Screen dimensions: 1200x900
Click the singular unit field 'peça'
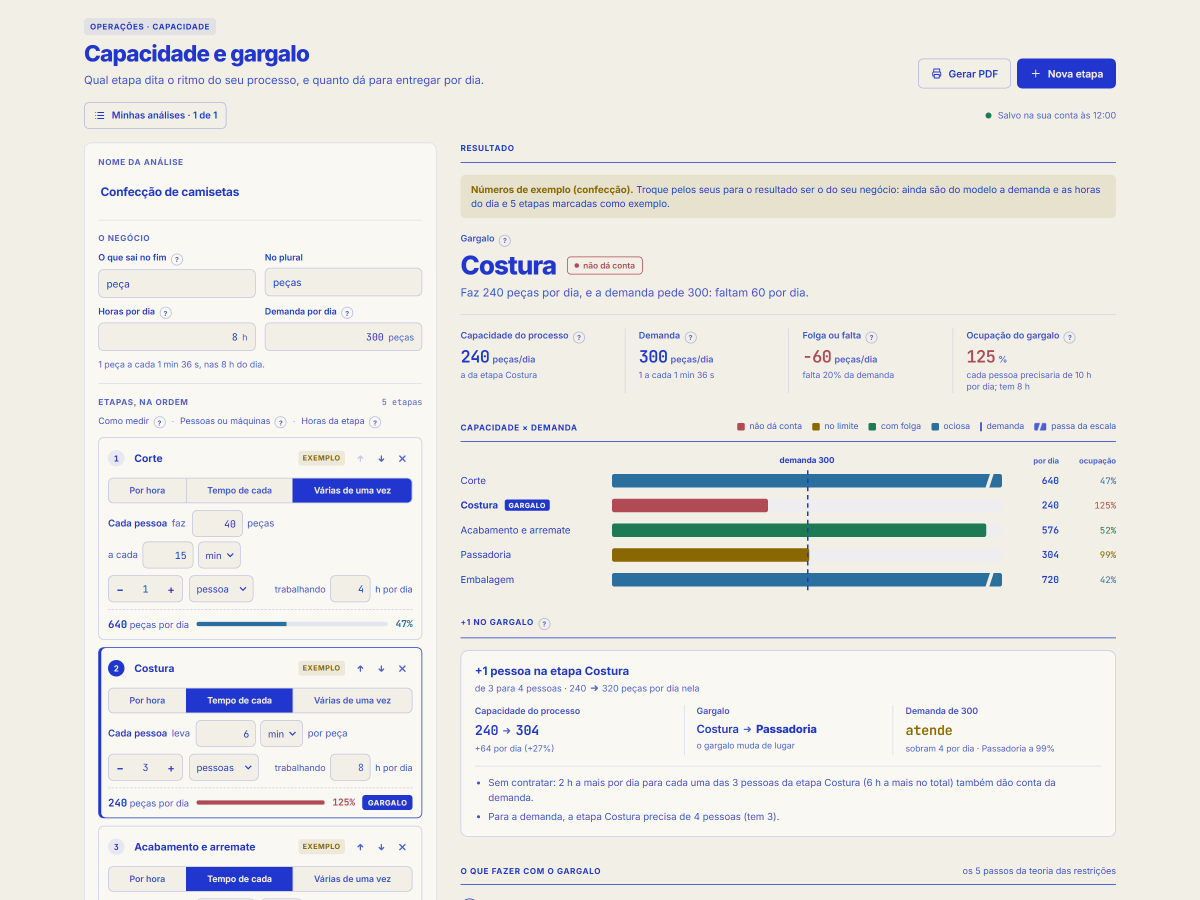pos(177,283)
